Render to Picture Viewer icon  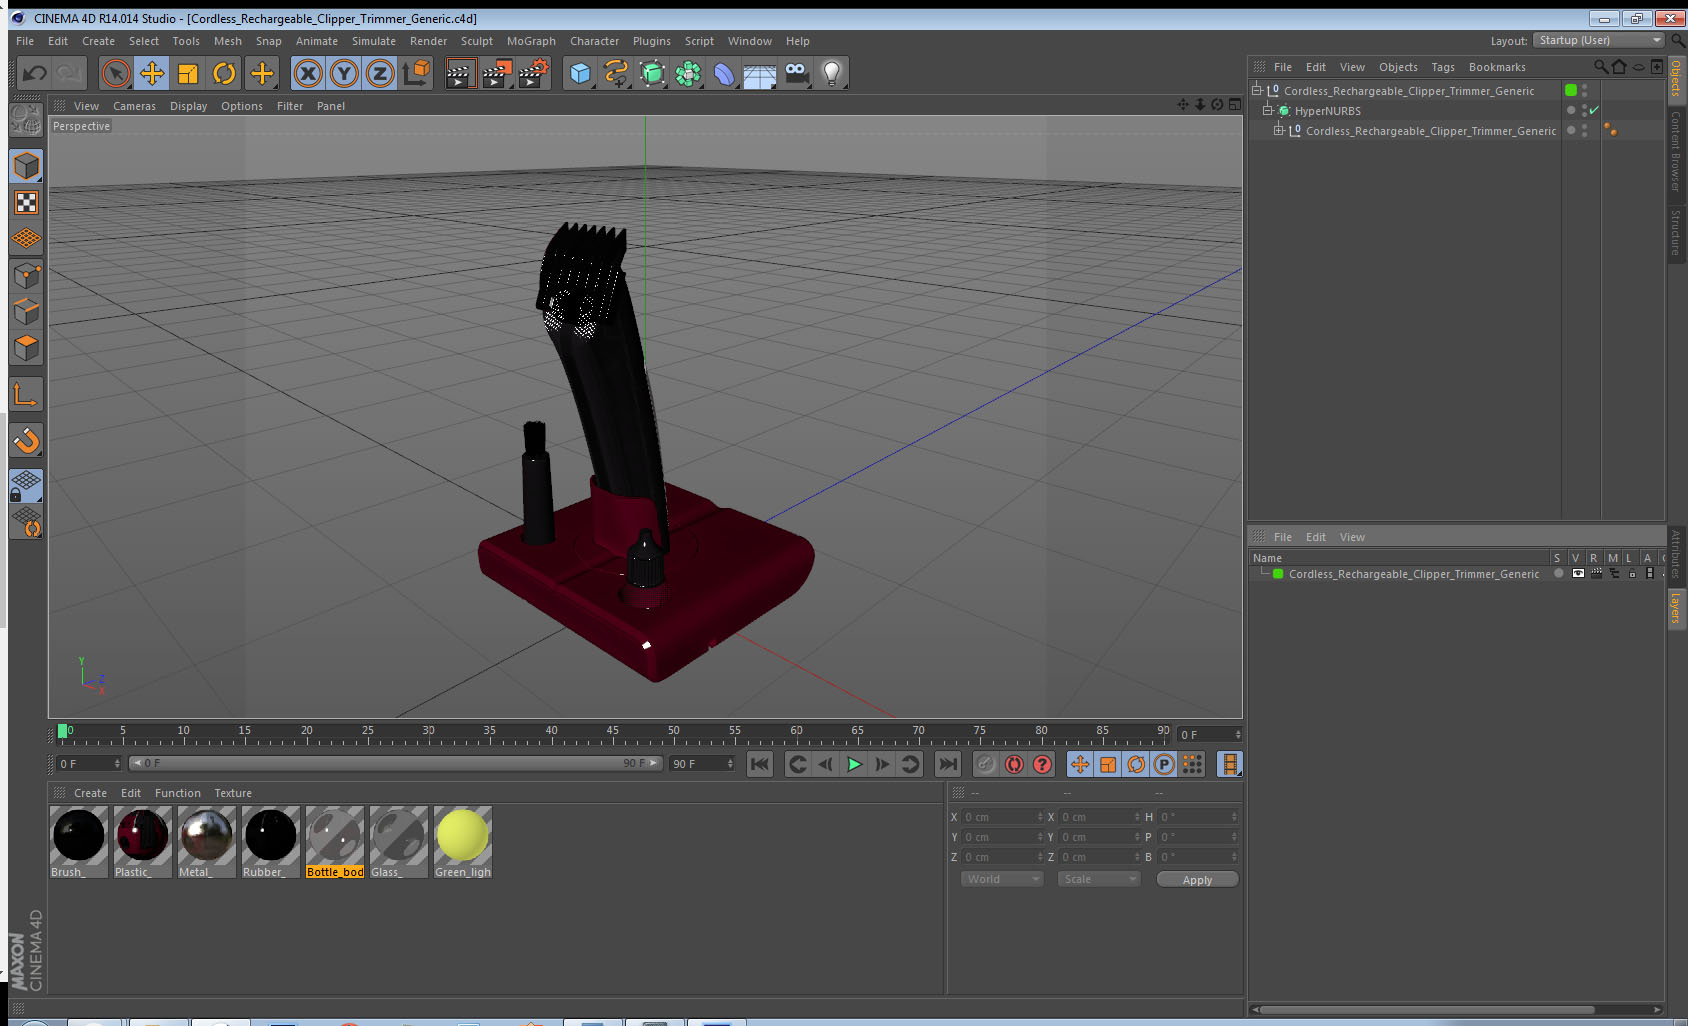click(x=496, y=73)
